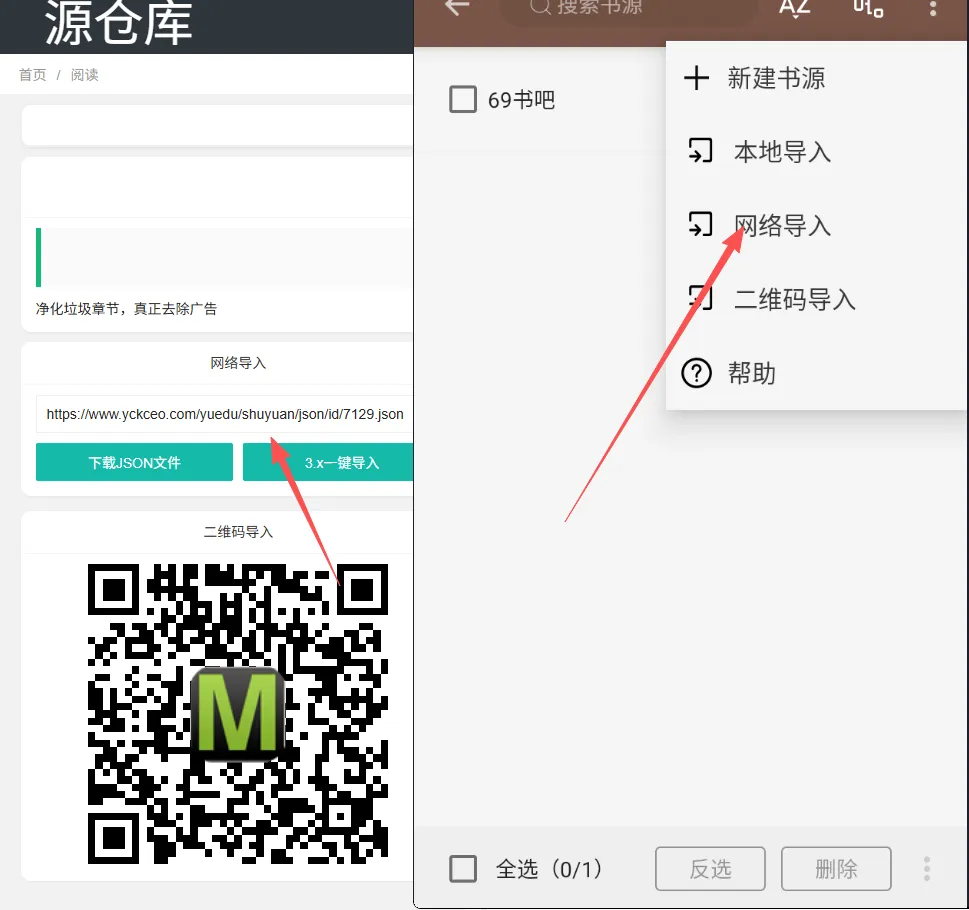Click the plus icon beside 新建书源
The width and height of the screenshot is (969, 910).
(696, 78)
